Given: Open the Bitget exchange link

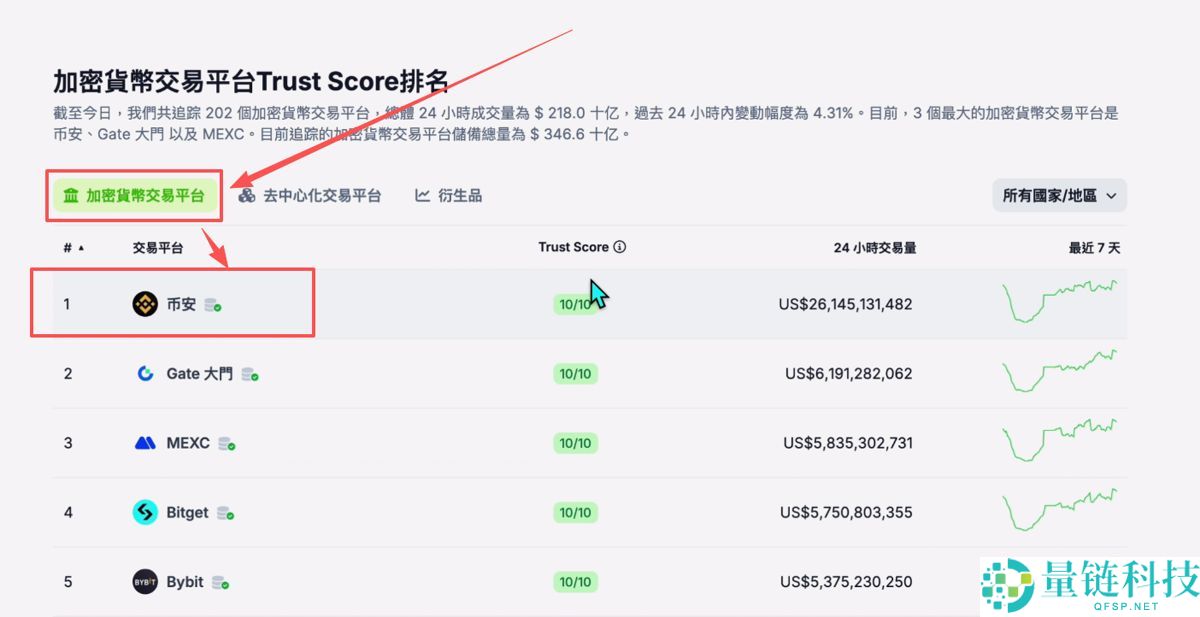Looking at the screenshot, I should pyautogui.click(x=188, y=512).
